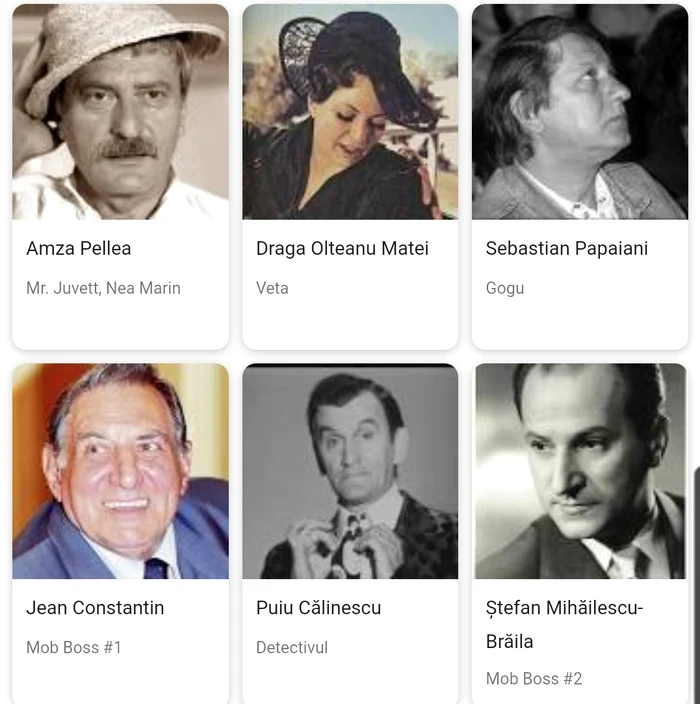
Task: Select the Mob Boss #2 role
Action: [534, 679]
